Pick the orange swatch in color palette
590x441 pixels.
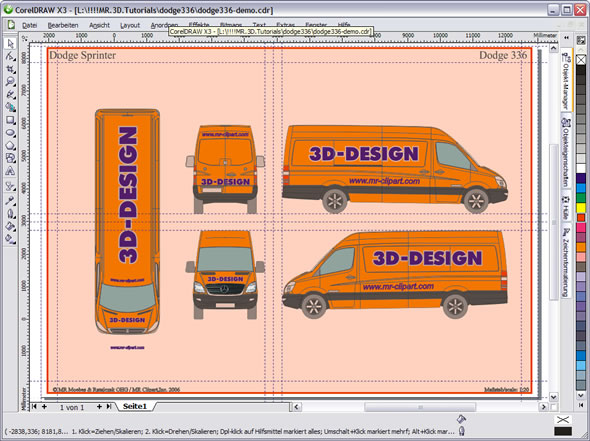(581, 247)
